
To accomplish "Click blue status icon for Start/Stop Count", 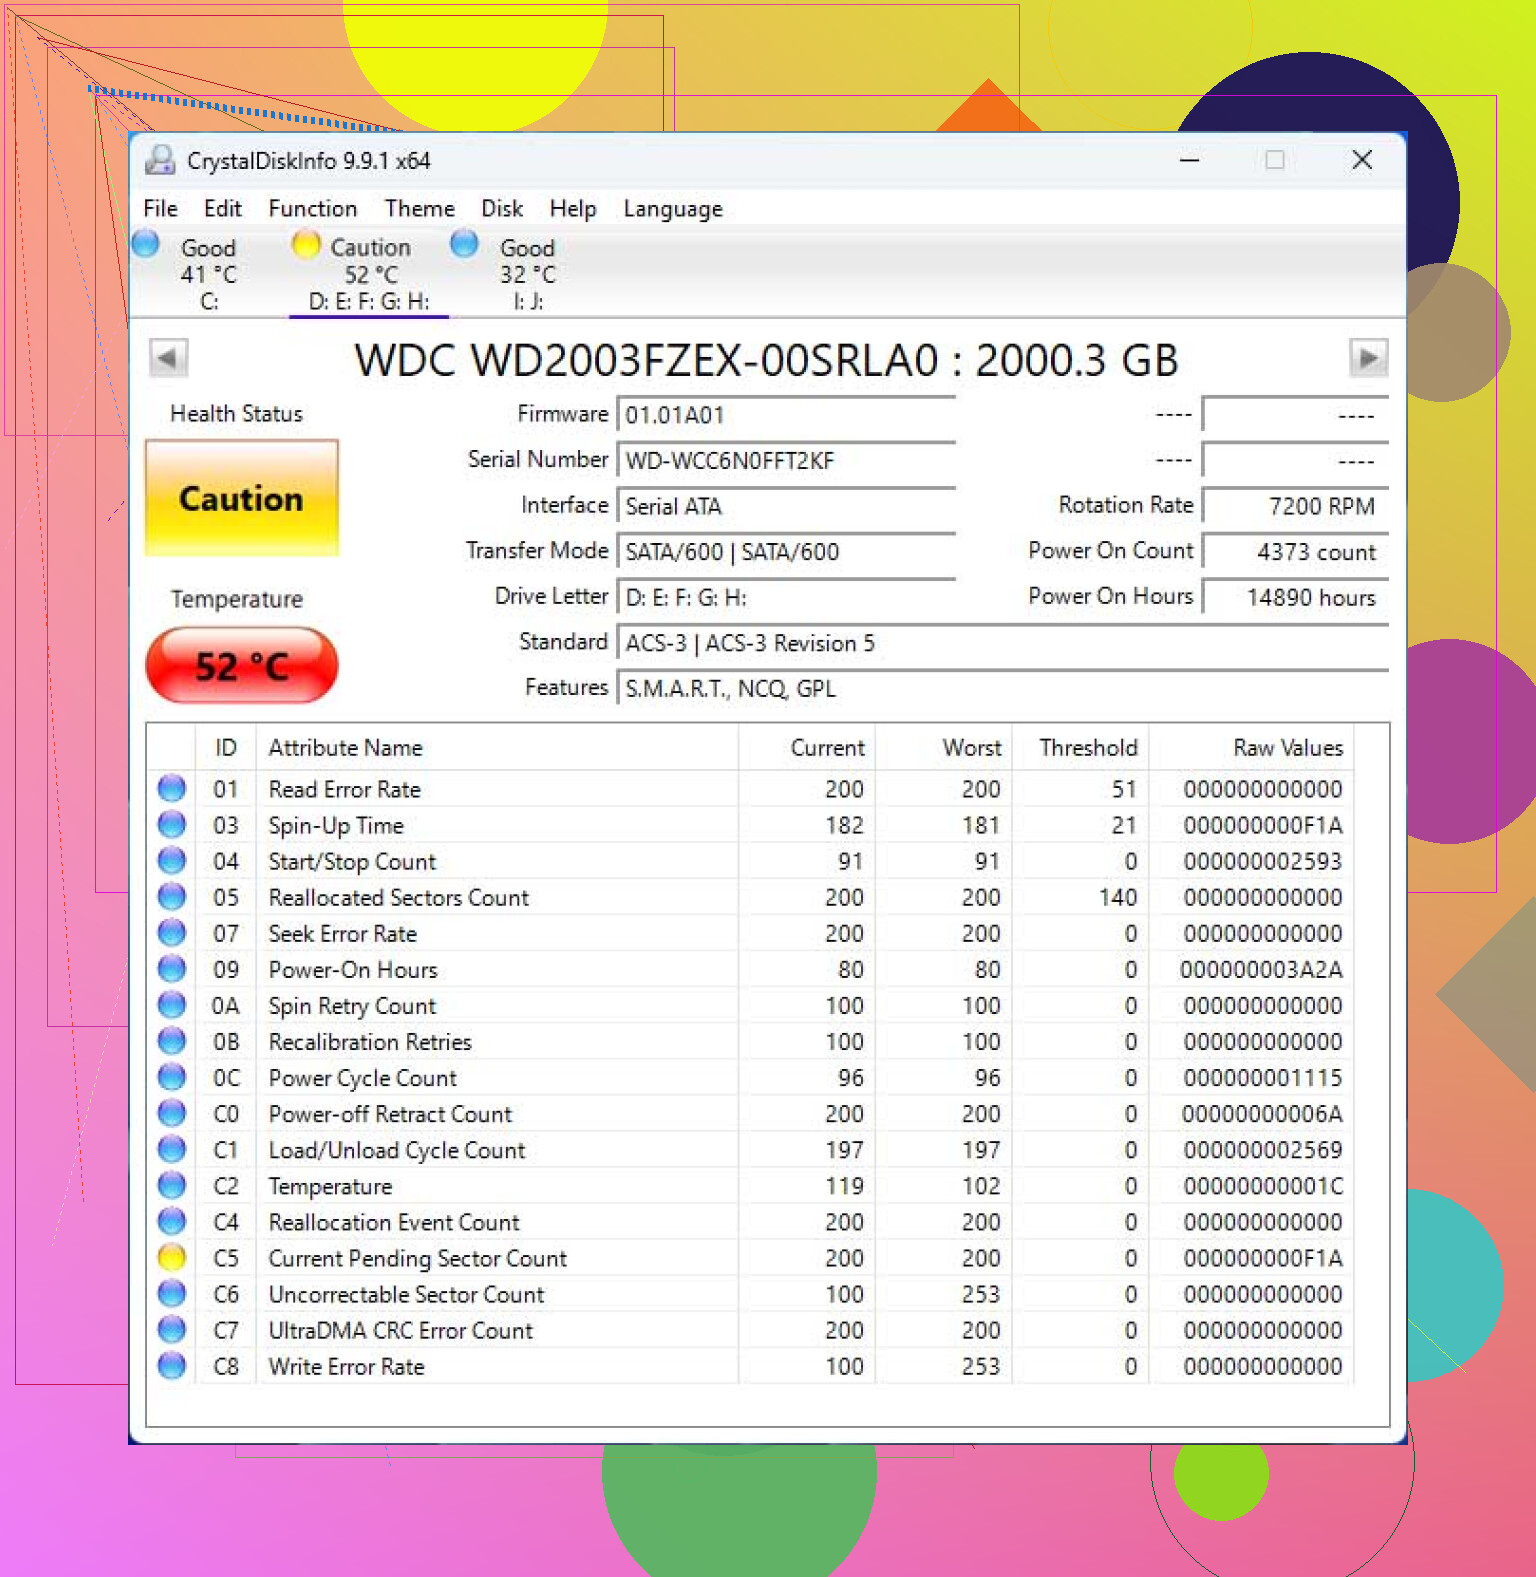I will point(172,860).
